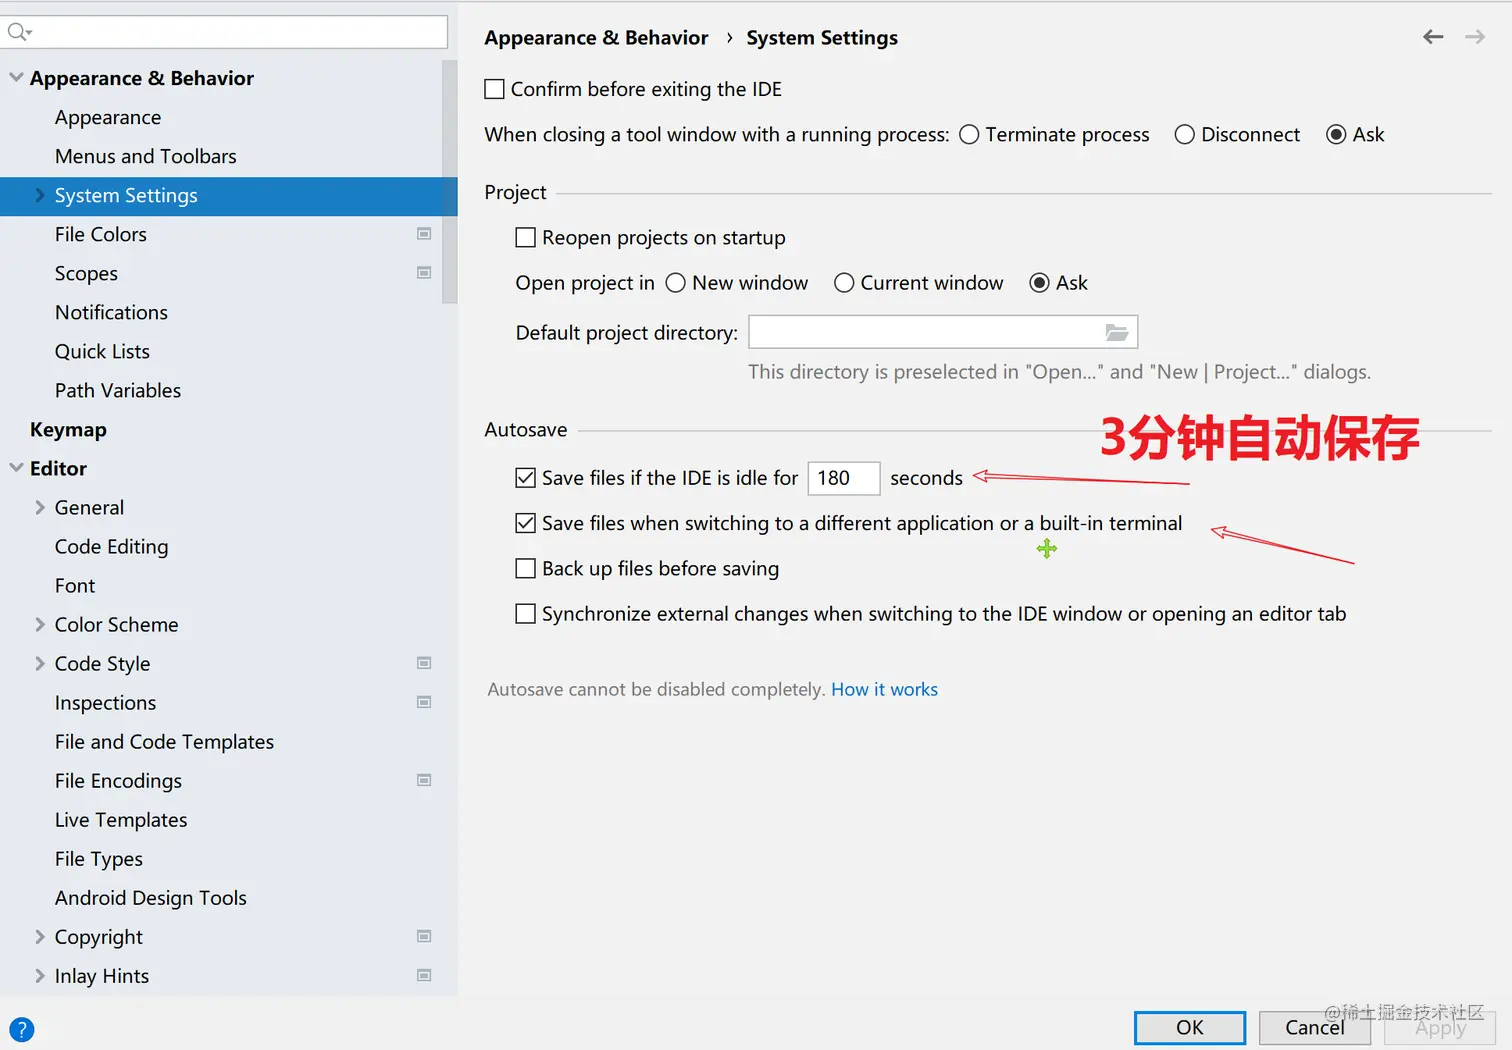Click the project-level icon beside Copyright

[424, 936]
